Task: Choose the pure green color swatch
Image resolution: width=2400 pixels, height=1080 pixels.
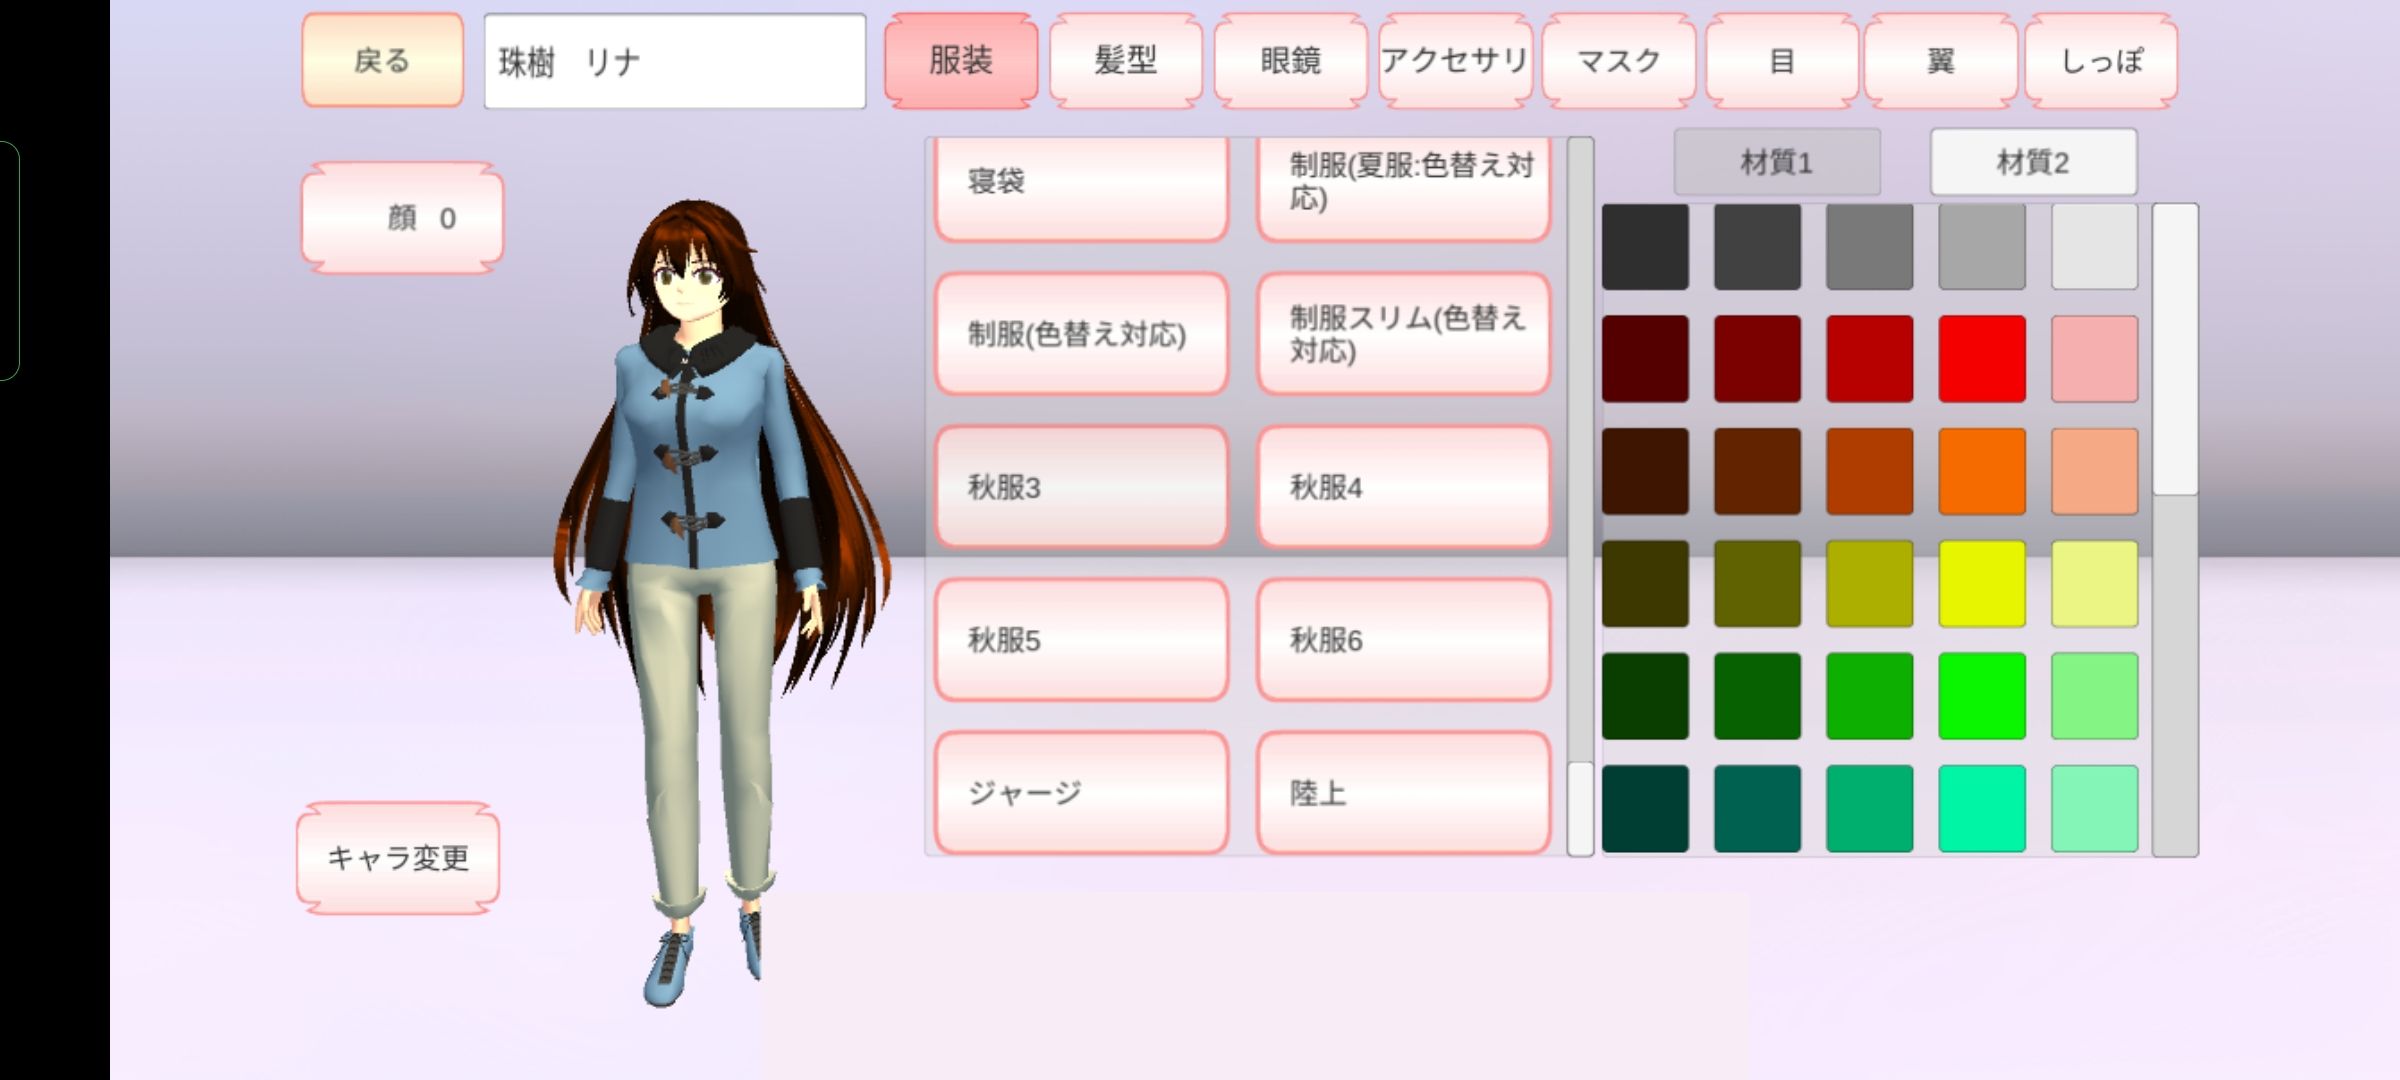Action: click(x=1981, y=696)
